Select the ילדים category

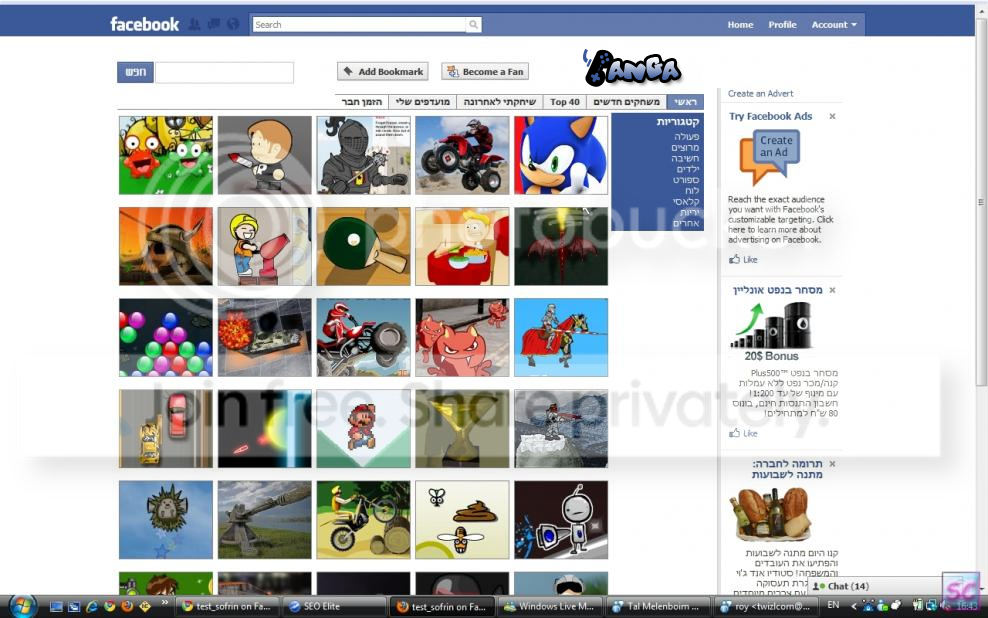(x=687, y=169)
